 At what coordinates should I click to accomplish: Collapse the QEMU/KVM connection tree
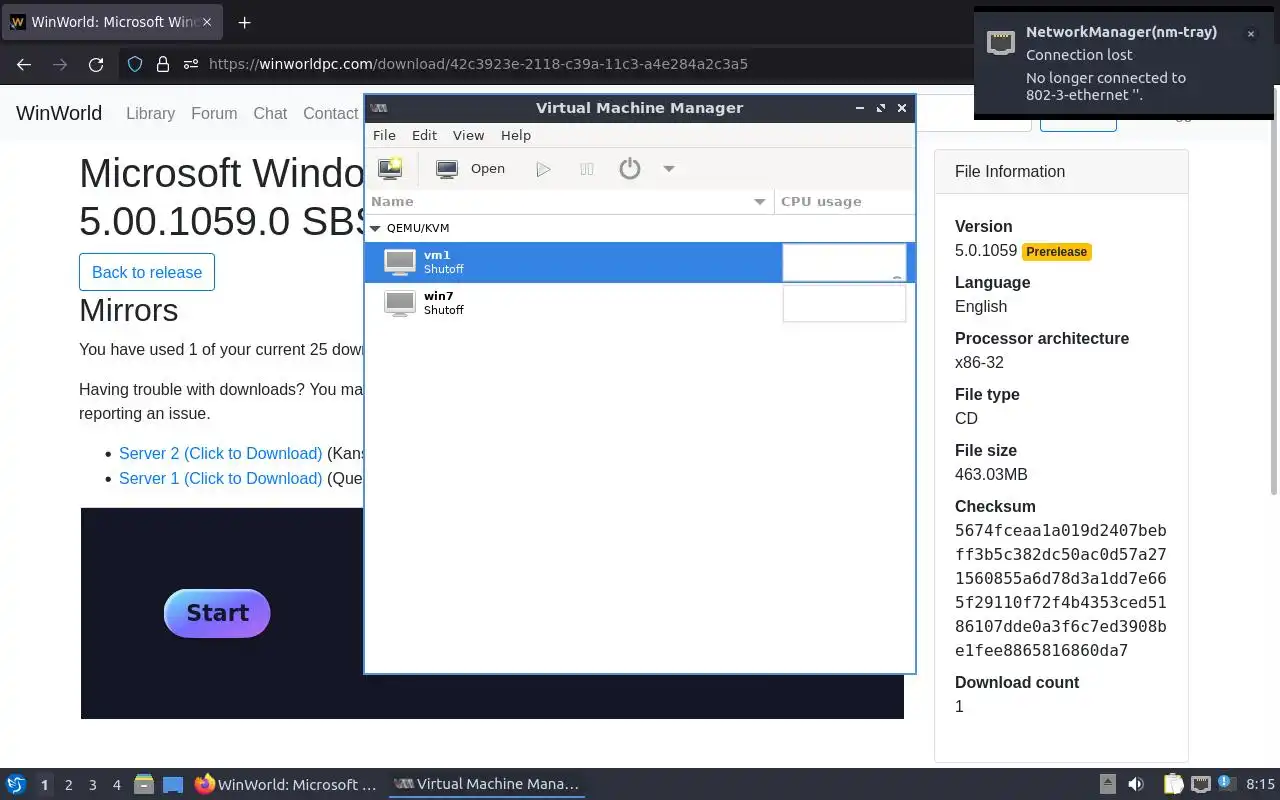tap(376, 228)
